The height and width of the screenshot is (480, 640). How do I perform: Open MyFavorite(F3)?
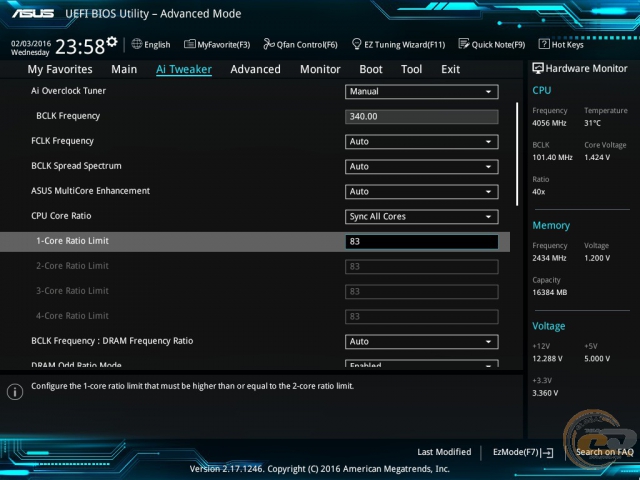217,44
